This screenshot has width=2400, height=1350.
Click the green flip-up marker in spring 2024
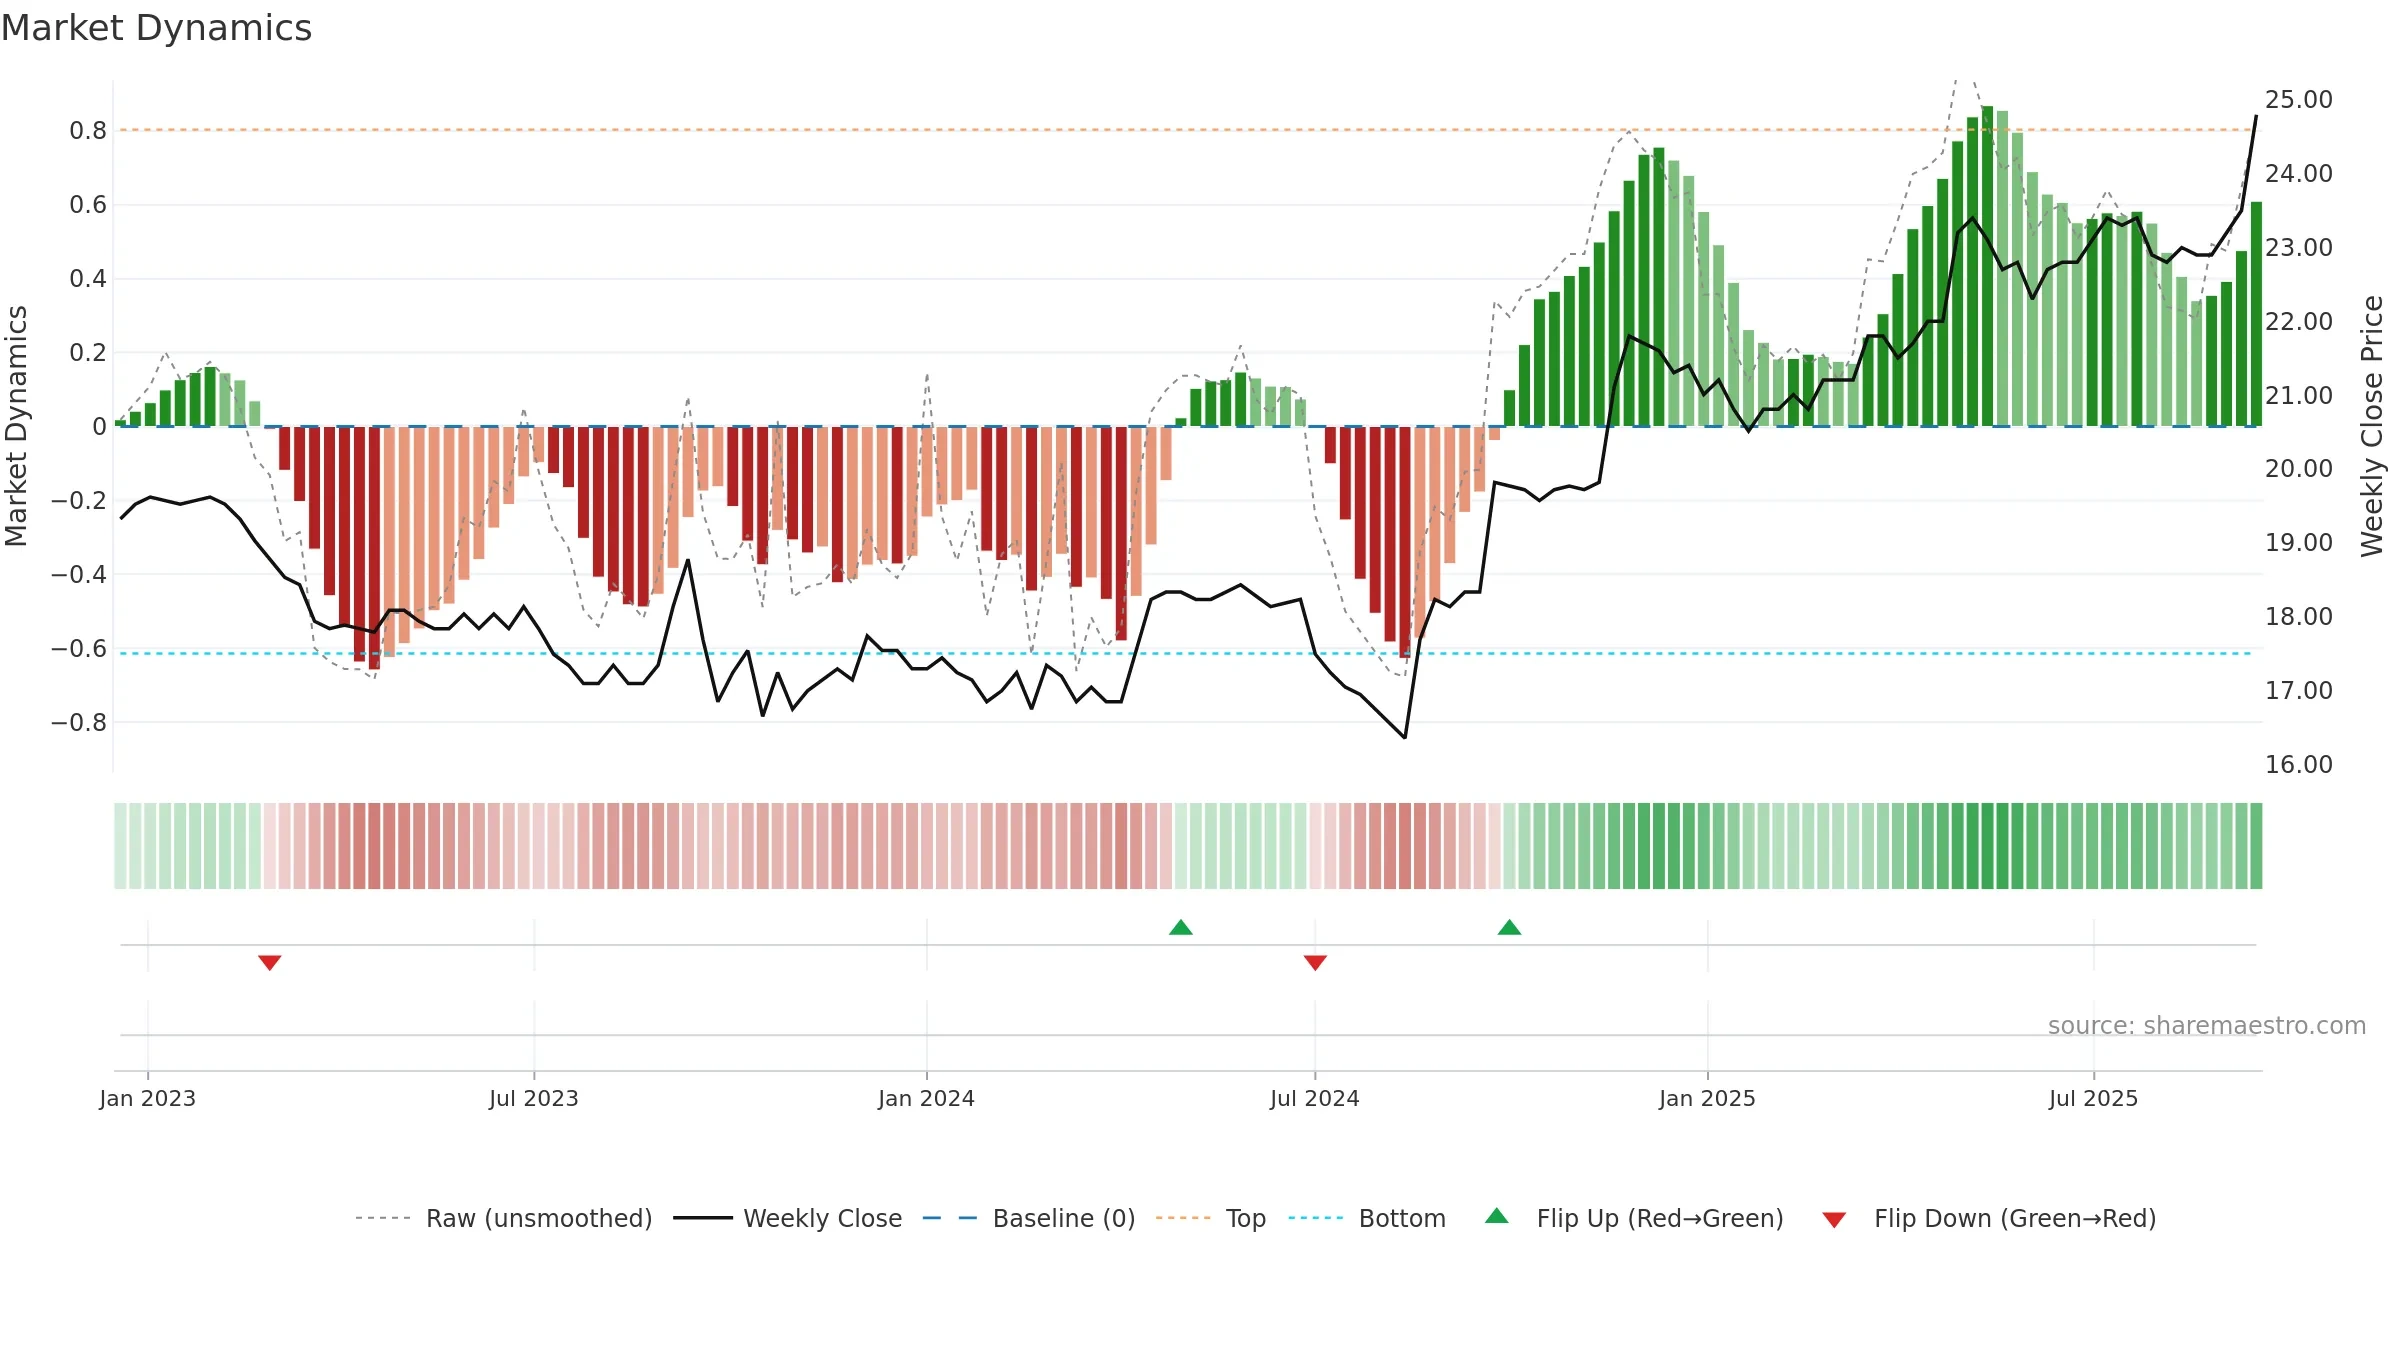tap(1180, 927)
